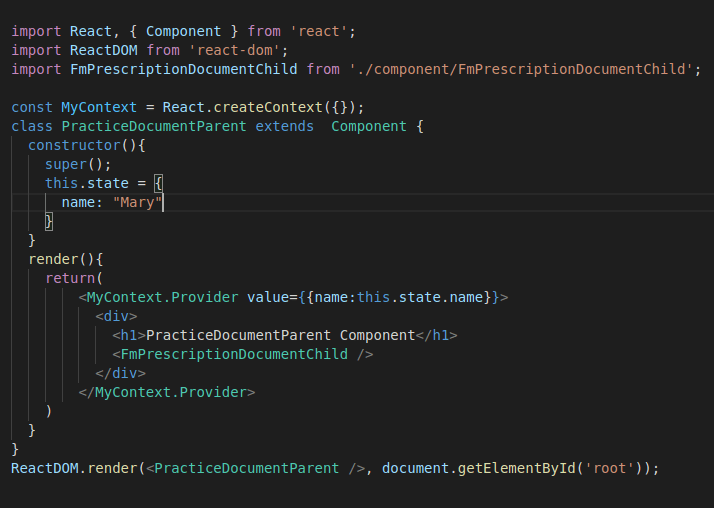Viewport: 714px width, 508px height.
Task: Click PracticeDocumentParent class name declaration
Action: pos(154,126)
